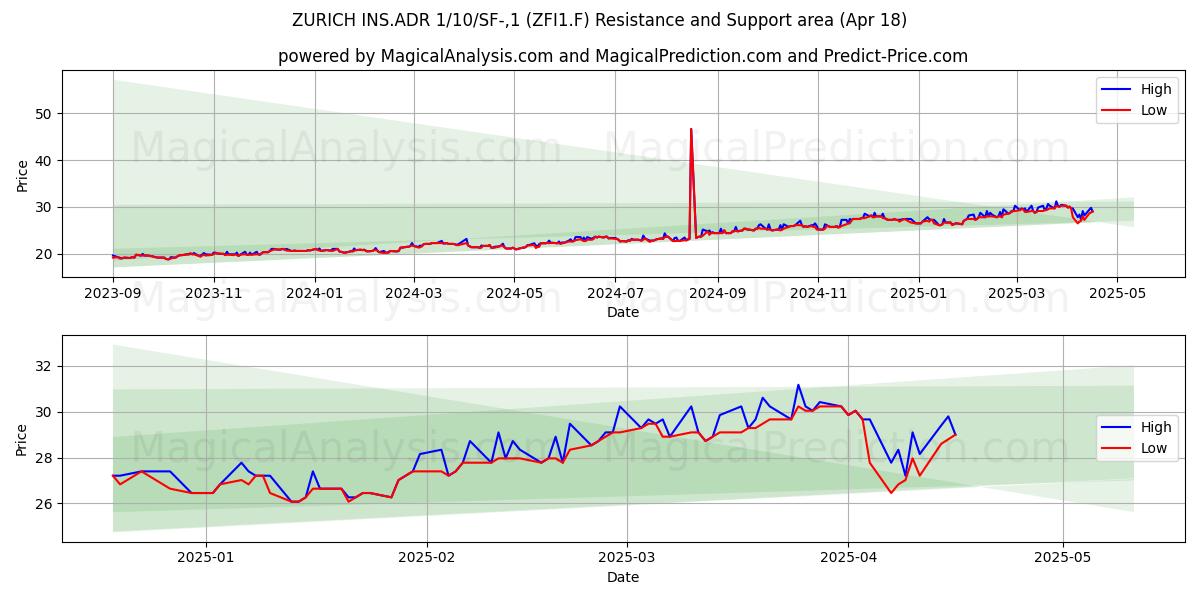1200x600 pixels.
Task: Click the '32' y-axis label in the bottom chart
Action: (x=45, y=366)
